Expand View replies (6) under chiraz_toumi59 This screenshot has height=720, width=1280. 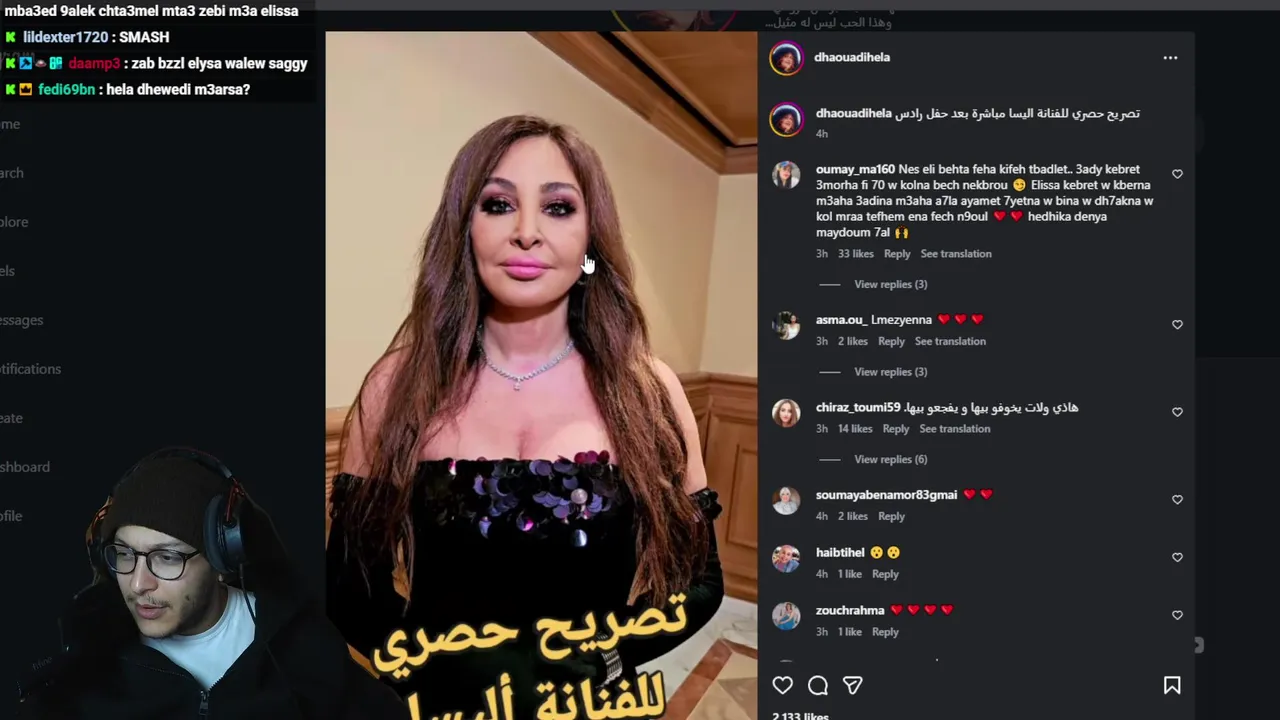(890, 459)
